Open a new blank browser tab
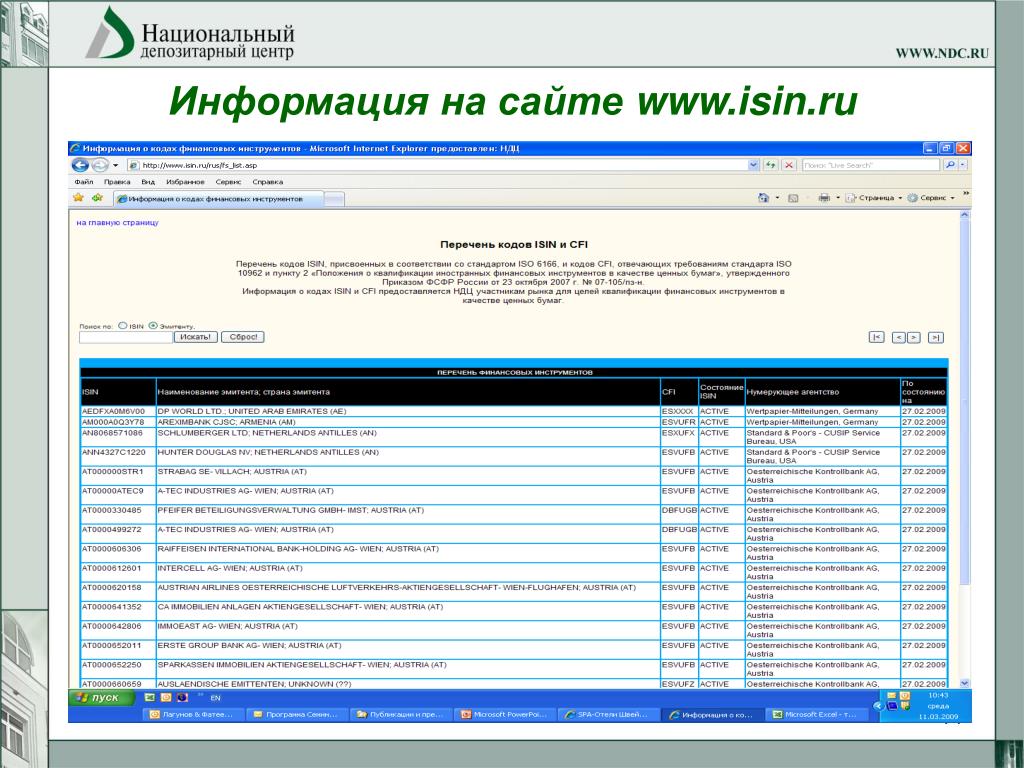 (334, 199)
